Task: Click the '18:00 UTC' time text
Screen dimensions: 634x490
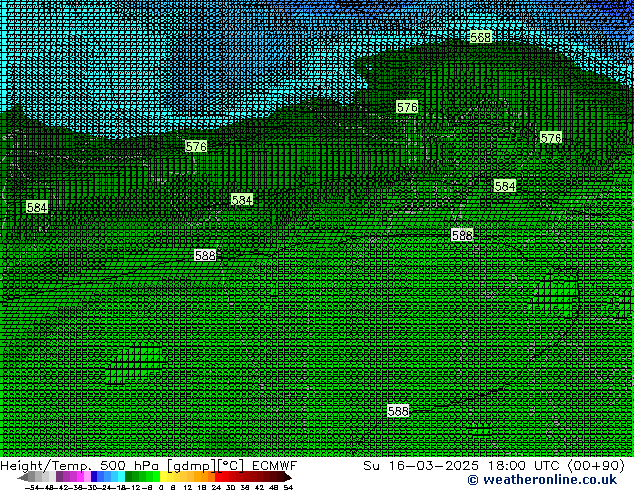Action: pyautogui.click(x=523, y=465)
